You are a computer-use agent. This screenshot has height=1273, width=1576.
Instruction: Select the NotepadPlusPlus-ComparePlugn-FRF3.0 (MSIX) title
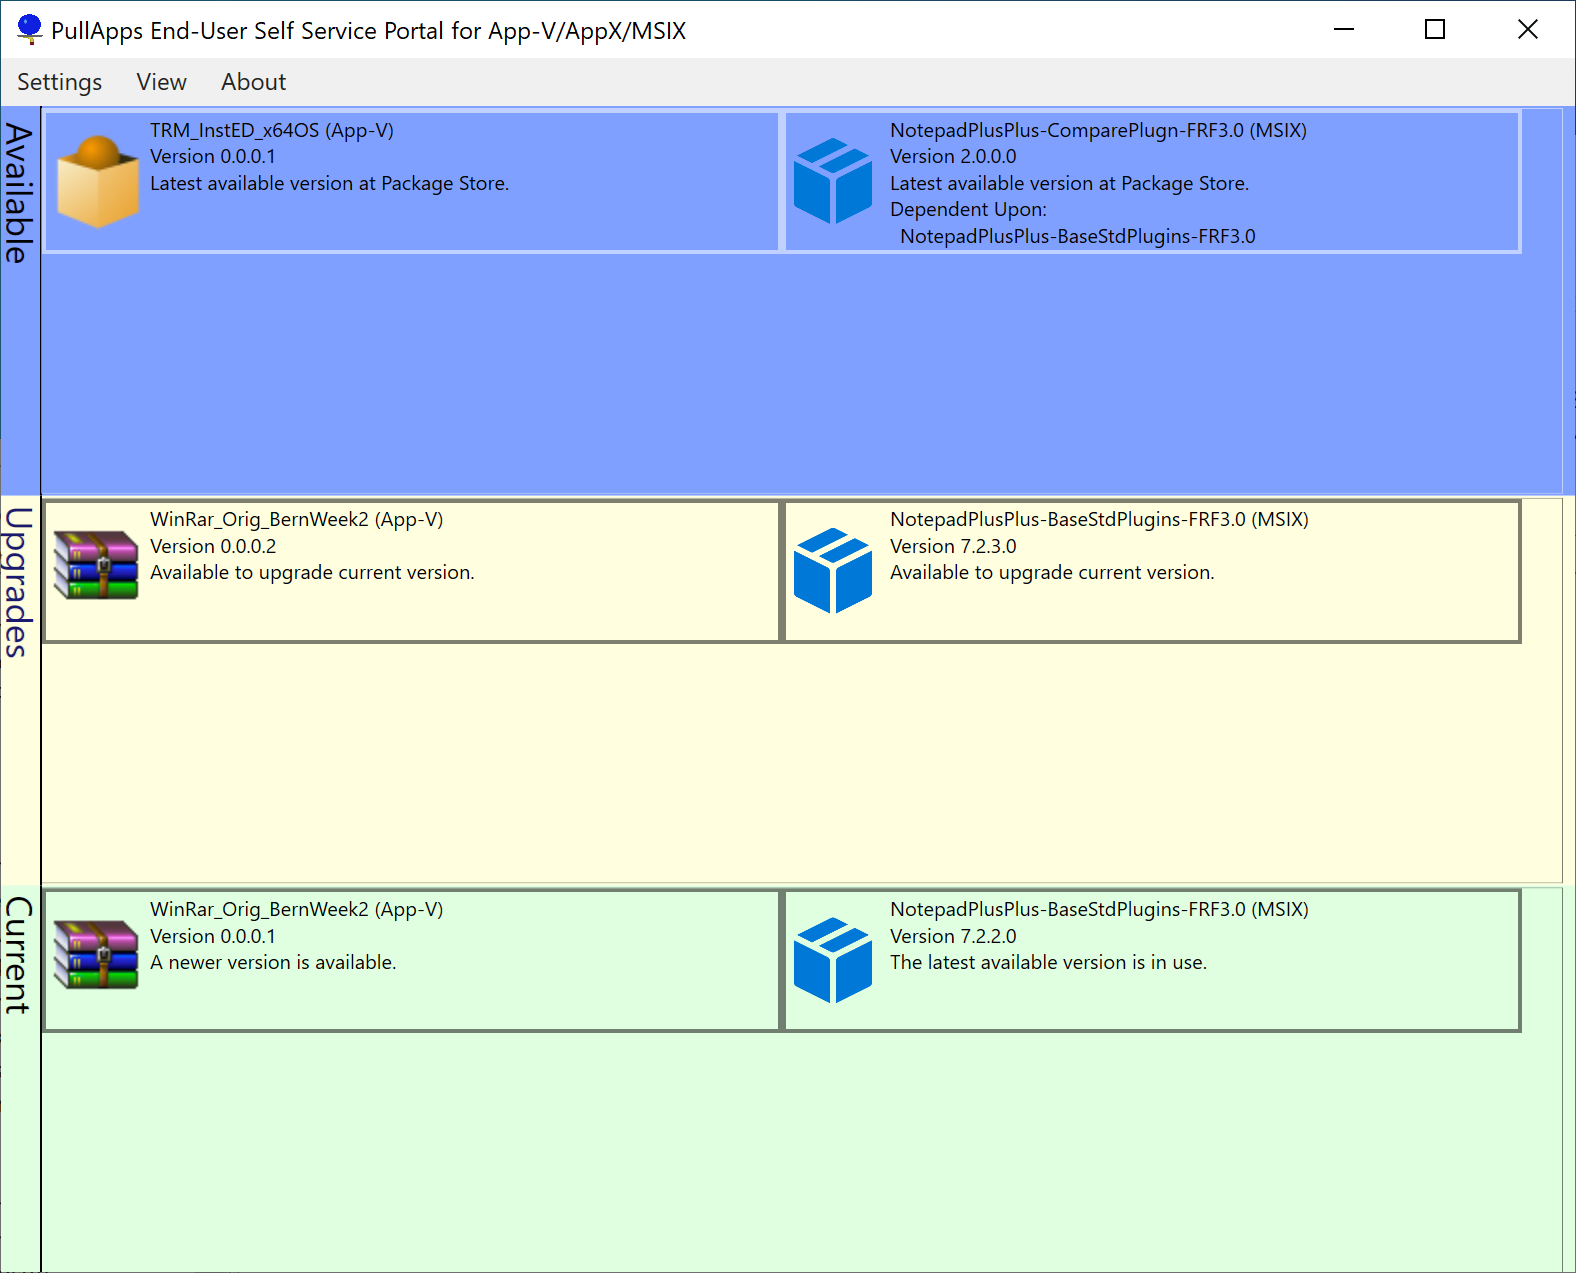click(1098, 130)
